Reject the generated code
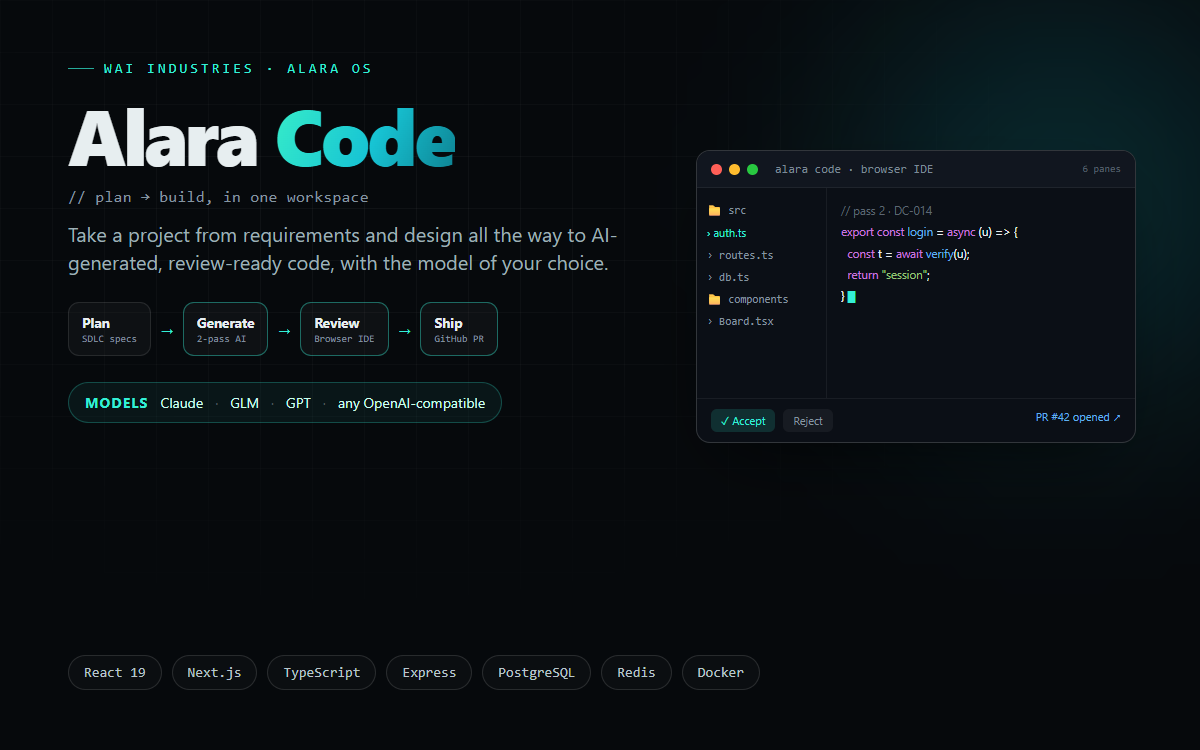The image size is (1200, 750). tap(808, 421)
